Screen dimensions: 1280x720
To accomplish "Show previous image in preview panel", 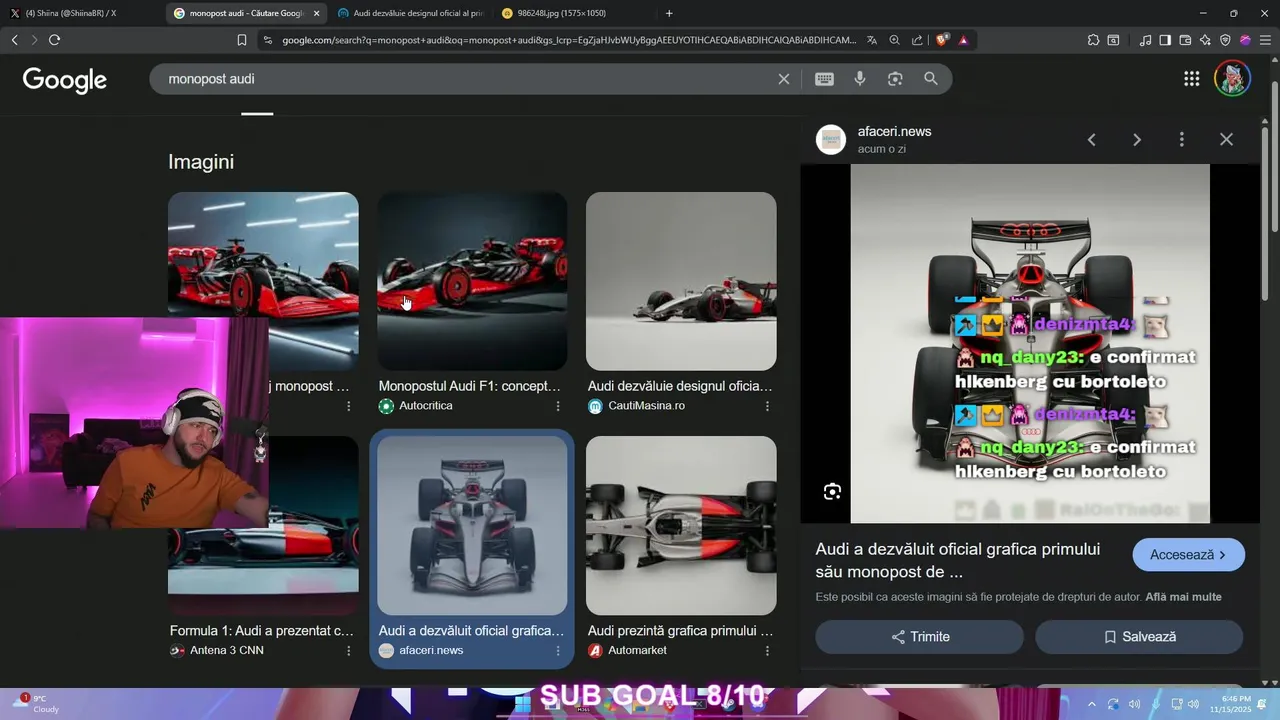I will (1091, 140).
